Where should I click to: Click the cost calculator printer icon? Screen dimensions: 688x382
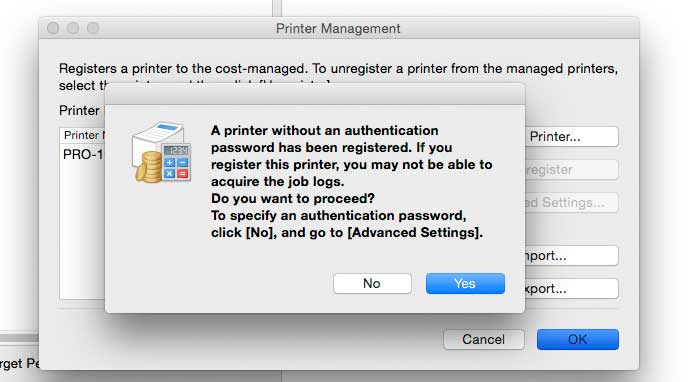coord(161,152)
